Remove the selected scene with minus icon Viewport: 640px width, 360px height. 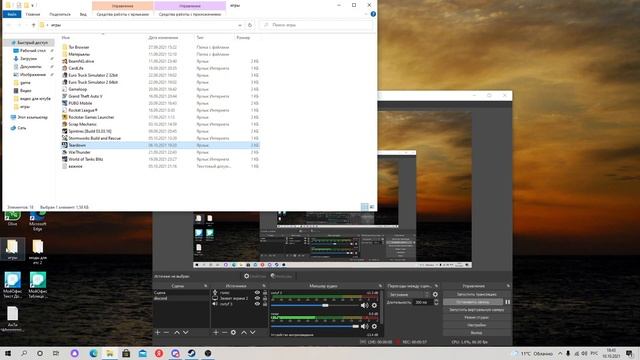(x=166, y=333)
